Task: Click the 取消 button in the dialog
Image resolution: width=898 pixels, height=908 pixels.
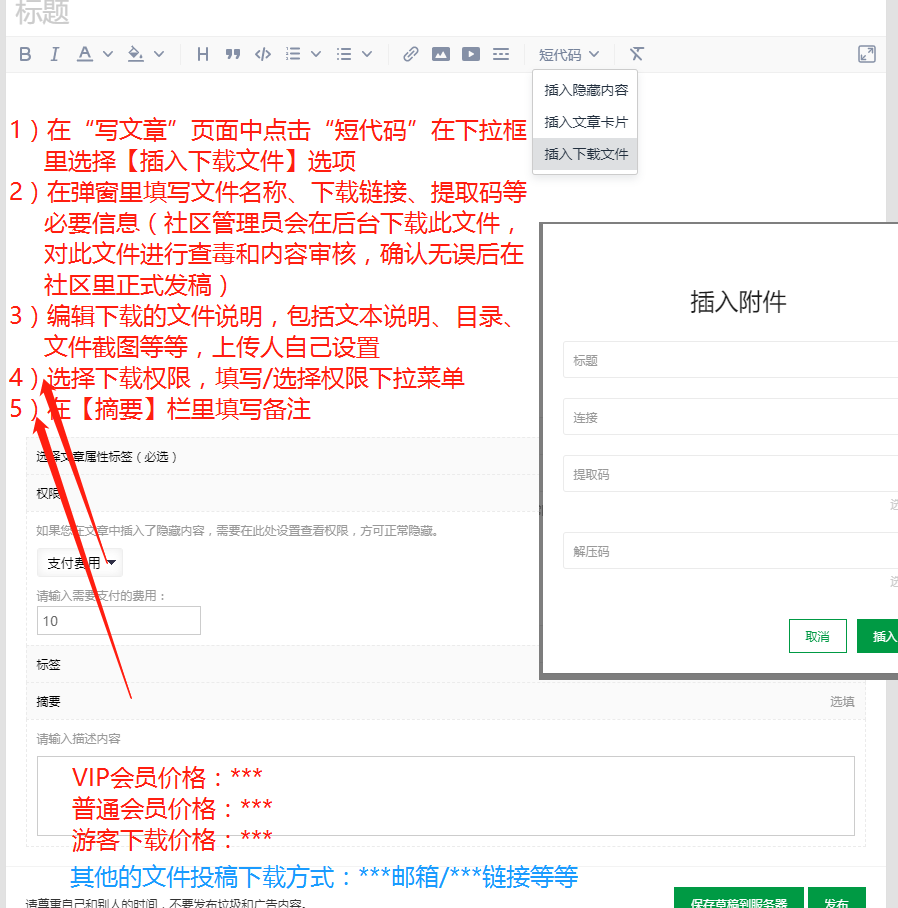Action: (817, 635)
